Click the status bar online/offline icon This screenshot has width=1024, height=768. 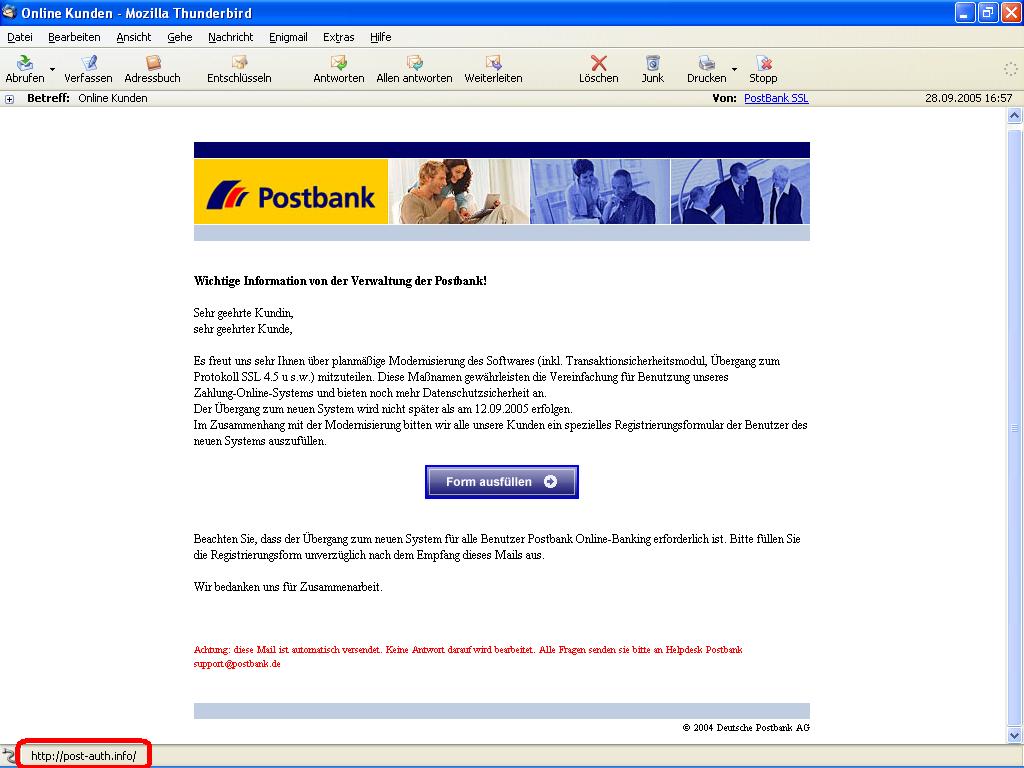click(8, 756)
